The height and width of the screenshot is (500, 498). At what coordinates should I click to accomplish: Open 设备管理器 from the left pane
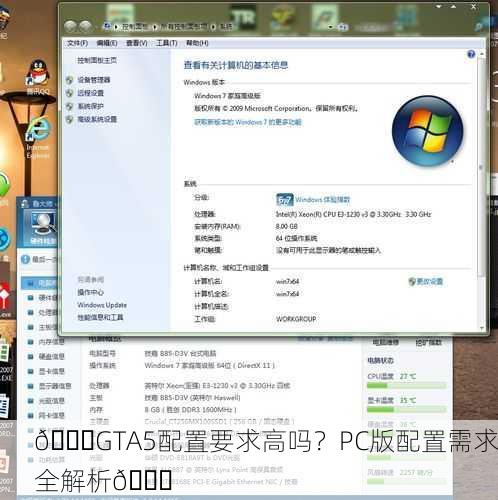click(x=94, y=80)
